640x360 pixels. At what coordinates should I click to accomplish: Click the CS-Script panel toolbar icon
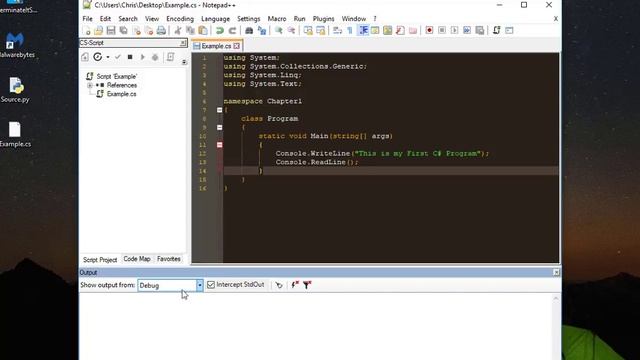point(496,31)
